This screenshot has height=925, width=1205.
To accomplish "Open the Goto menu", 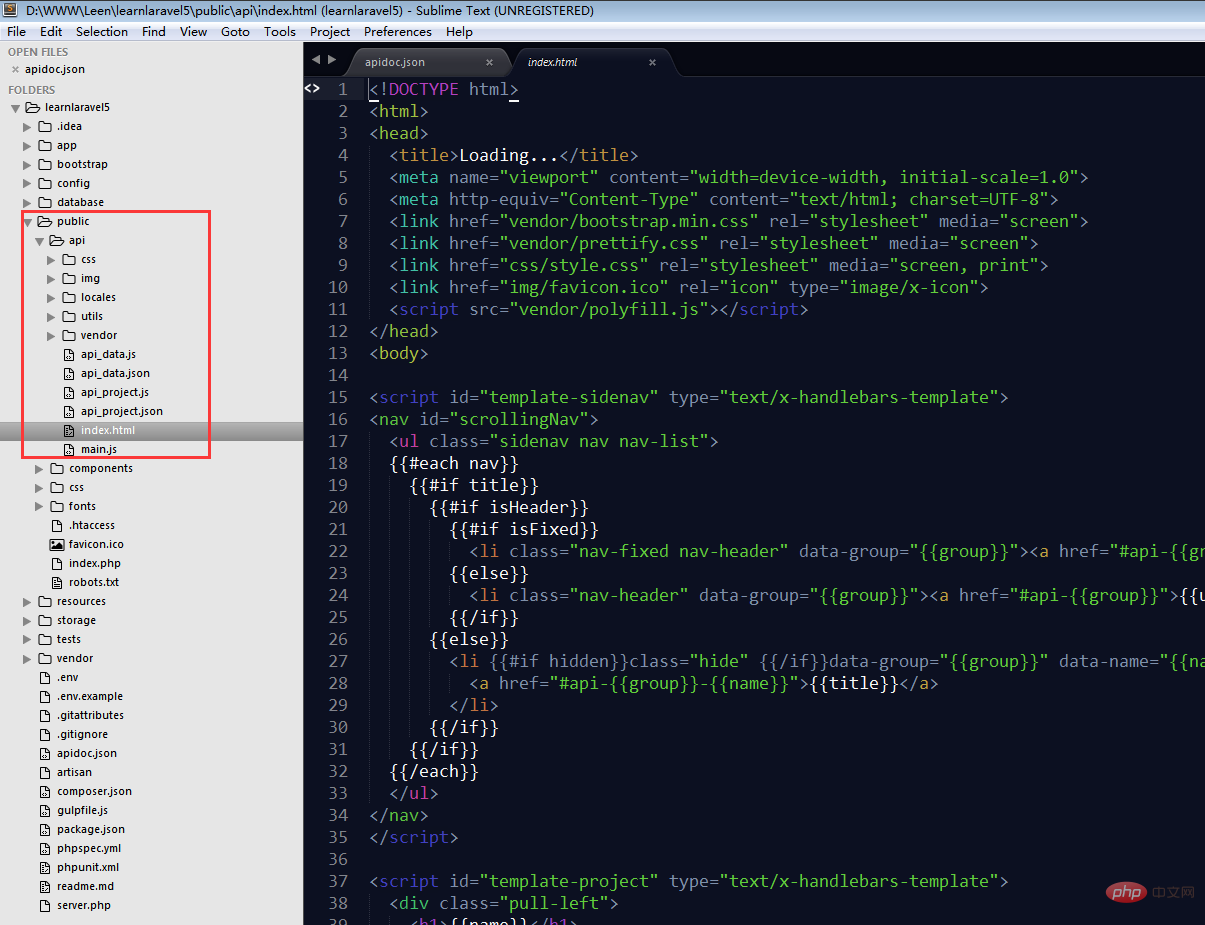I will coord(235,31).
